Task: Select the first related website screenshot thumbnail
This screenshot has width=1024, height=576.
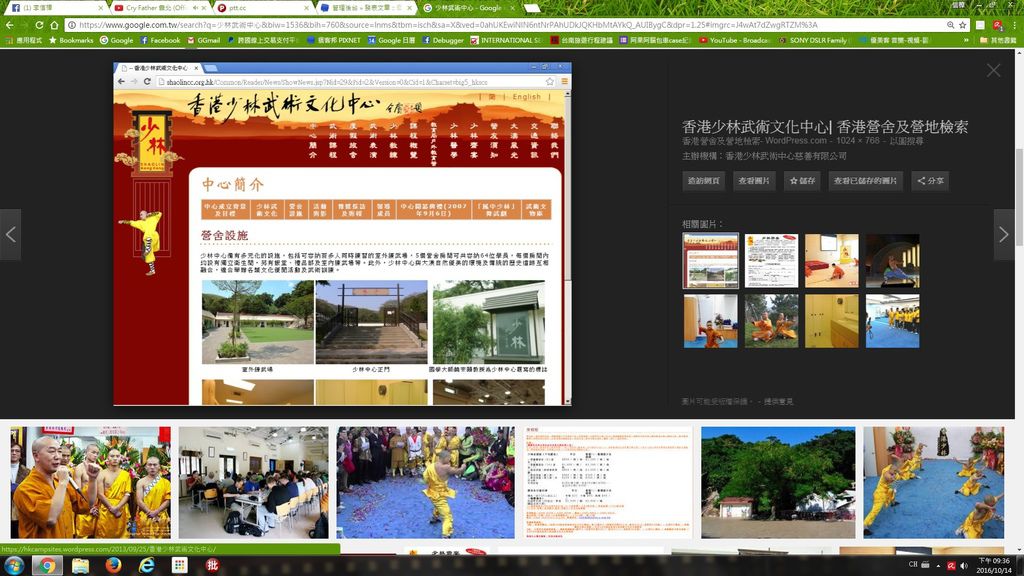Action: tap(711, 261)
